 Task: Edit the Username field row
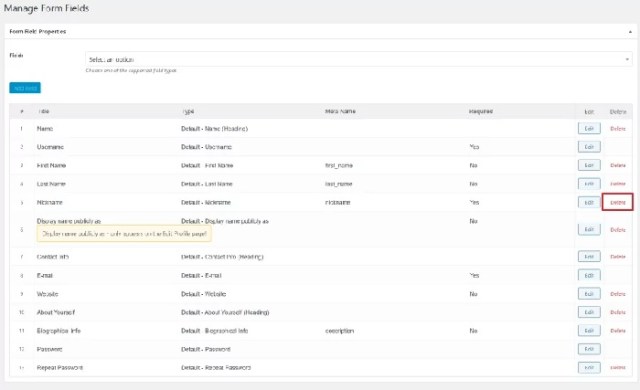[x=589, y=147]
